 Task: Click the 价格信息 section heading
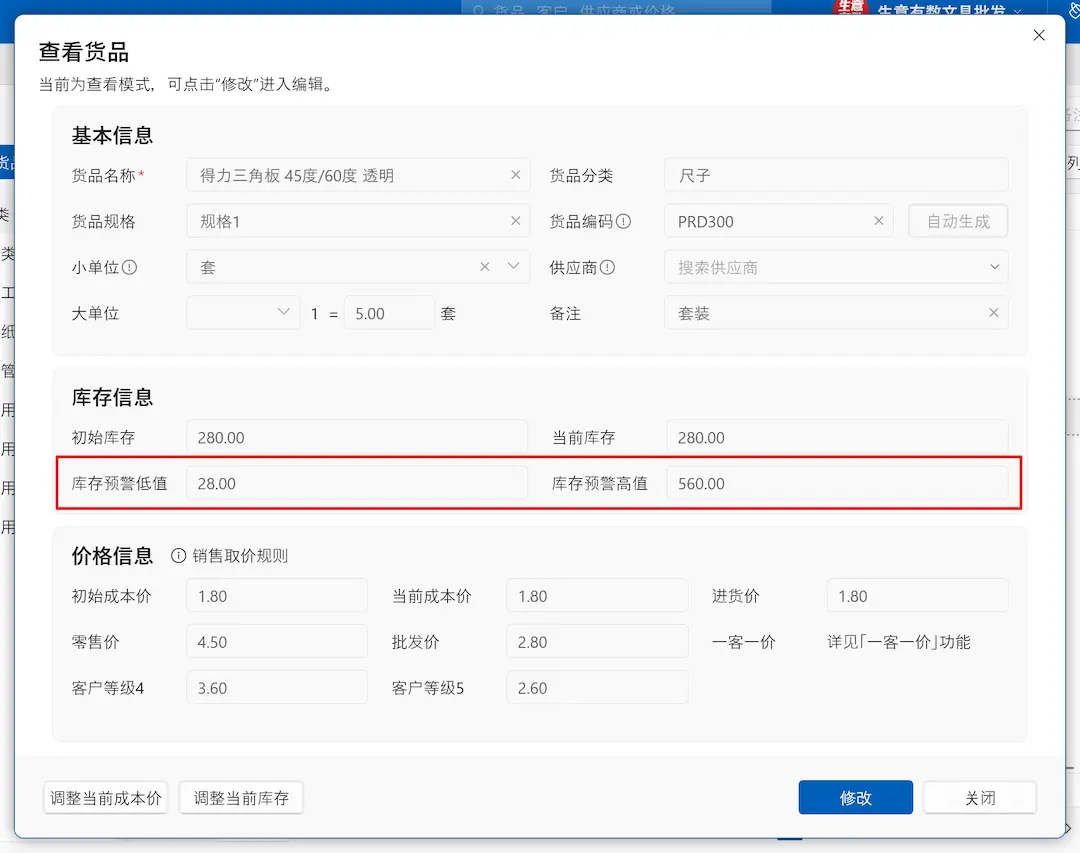112,555
